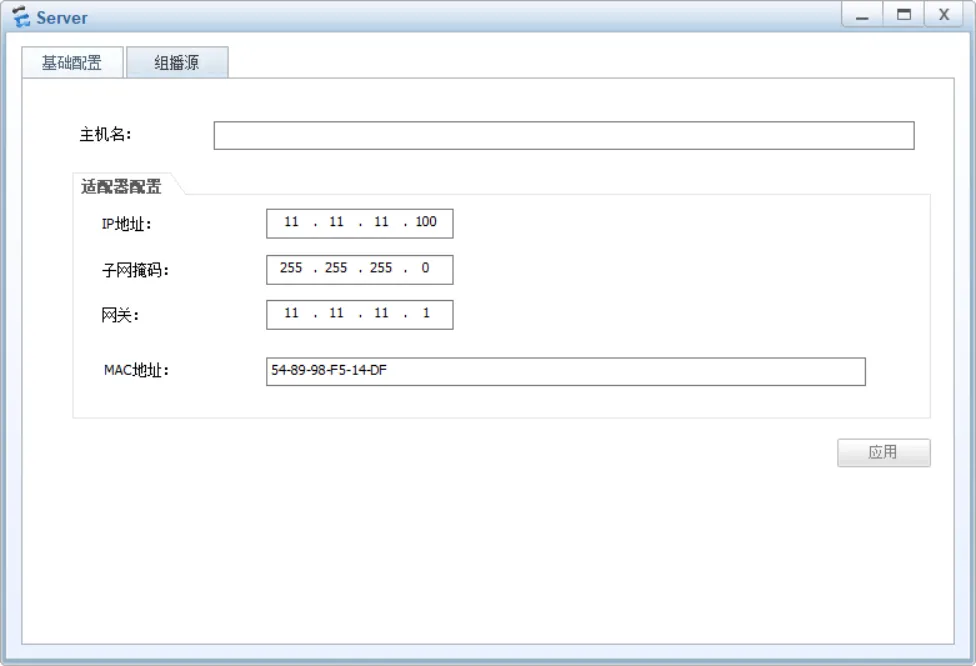Click the 适配器配置 group label
The image size is (976, 666).
[x=121, y=186]
